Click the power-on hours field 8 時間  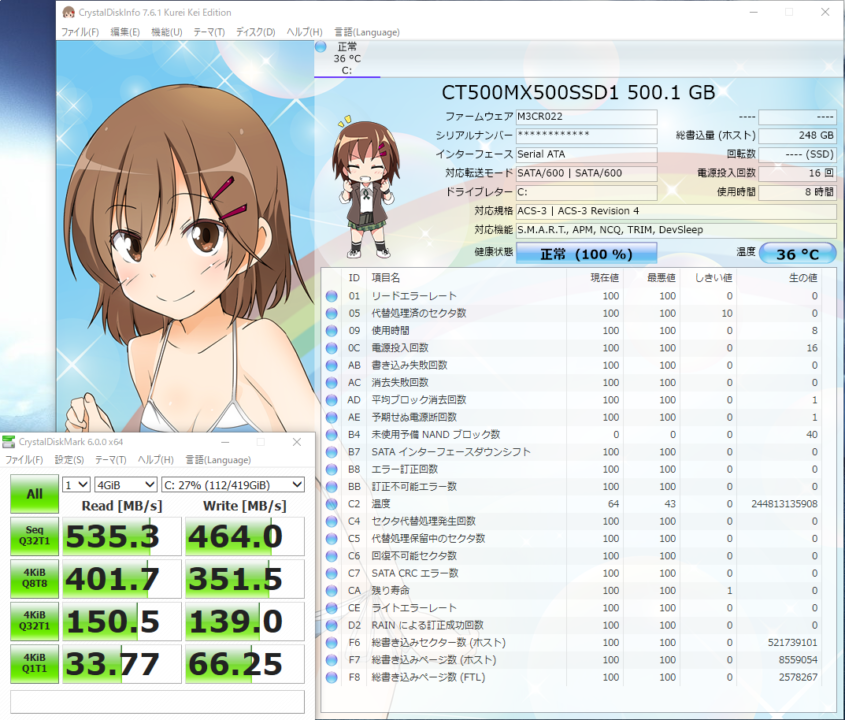coord(798,192)
